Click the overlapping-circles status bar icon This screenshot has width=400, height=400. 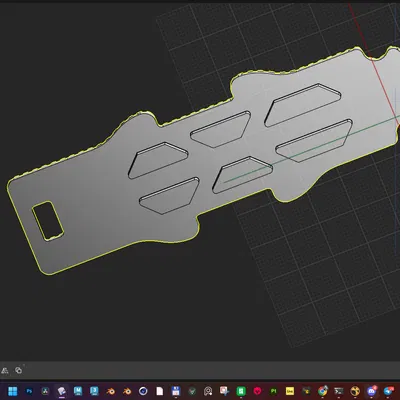[19, 370]
